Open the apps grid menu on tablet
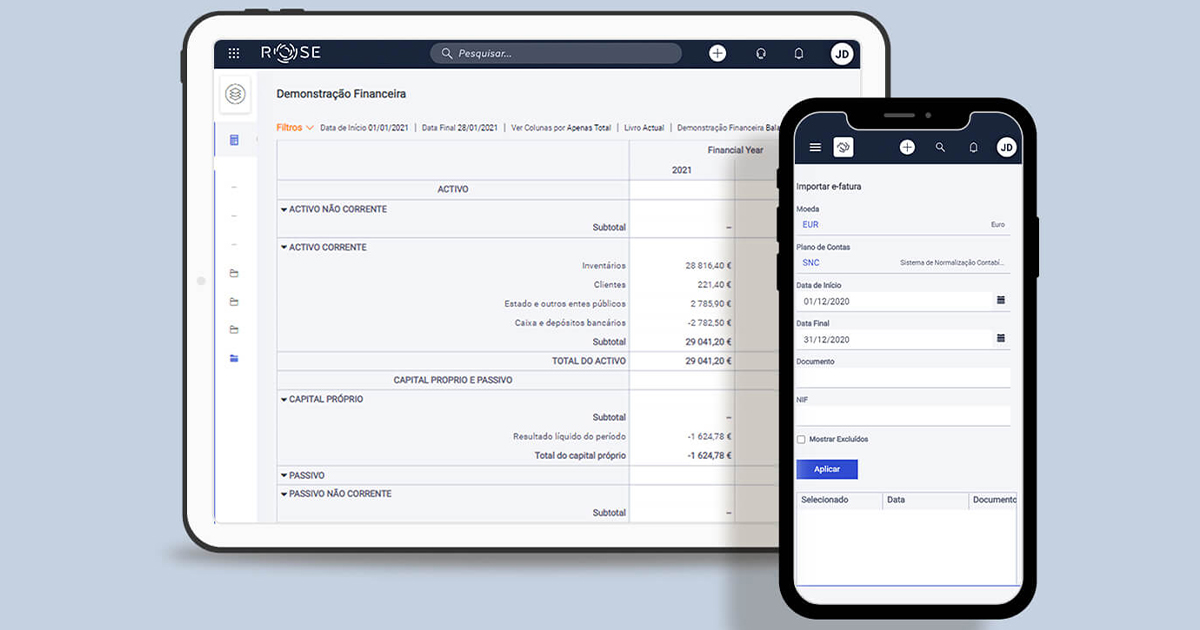The height and width of the screenshot is (630, 1200). [x=234, y=54]
